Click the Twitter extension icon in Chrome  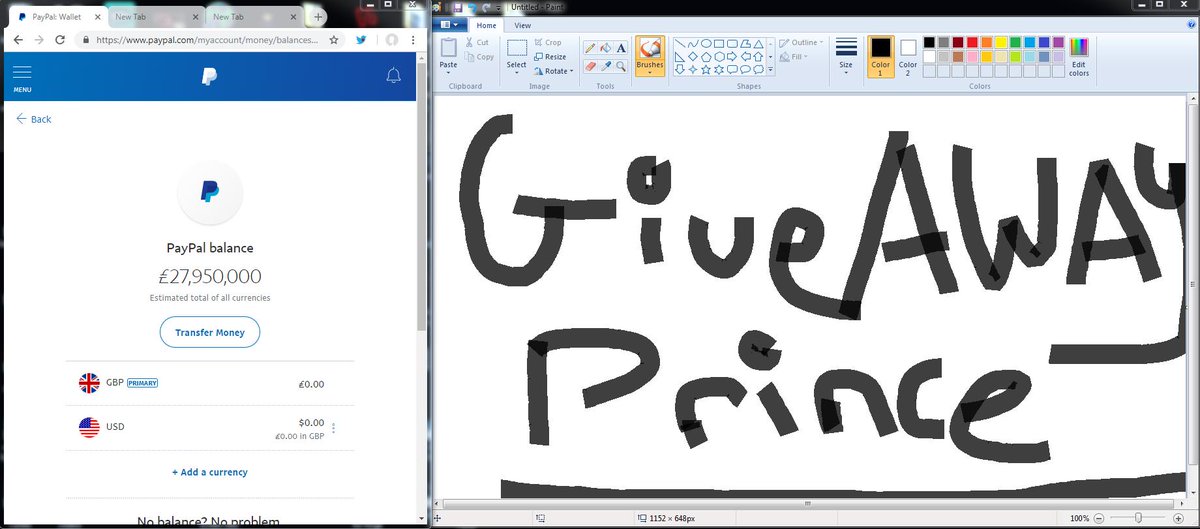point(360,40)
